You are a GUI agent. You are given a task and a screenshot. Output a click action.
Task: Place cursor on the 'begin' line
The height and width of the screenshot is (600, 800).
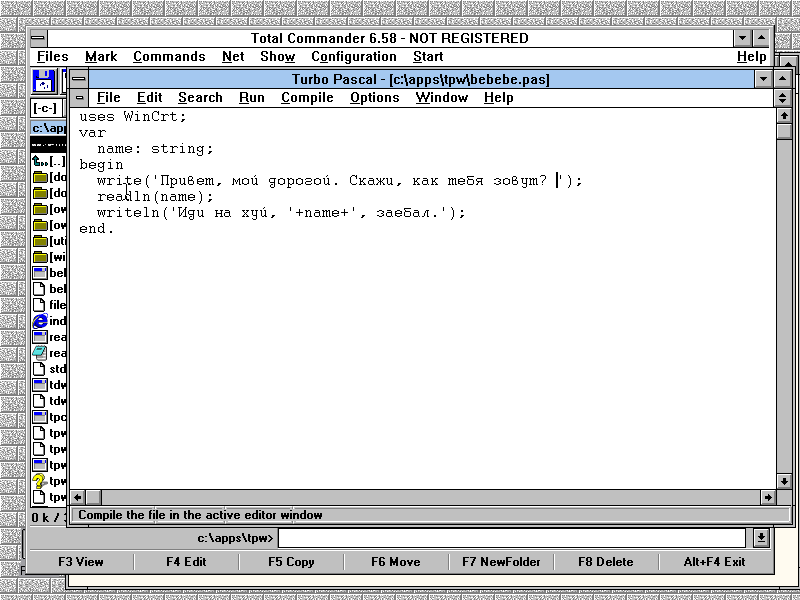[101, 165]
